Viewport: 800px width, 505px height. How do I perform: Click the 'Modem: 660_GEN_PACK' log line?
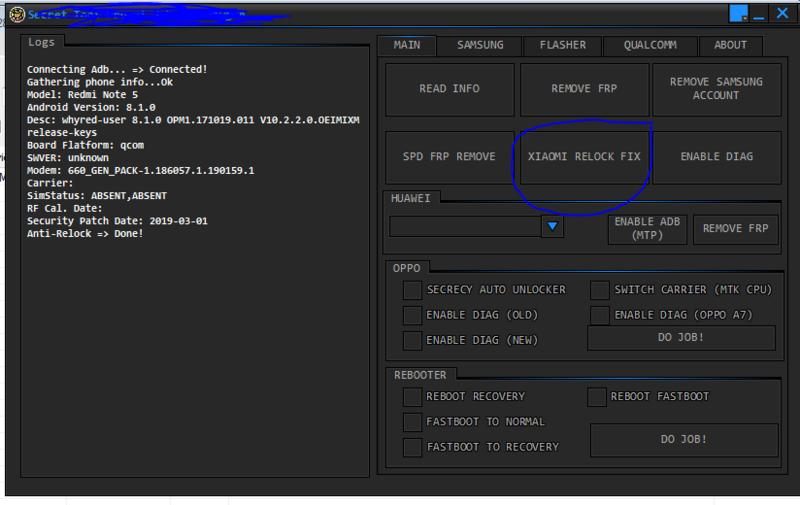pyautogui.click(x=140, y=171)
